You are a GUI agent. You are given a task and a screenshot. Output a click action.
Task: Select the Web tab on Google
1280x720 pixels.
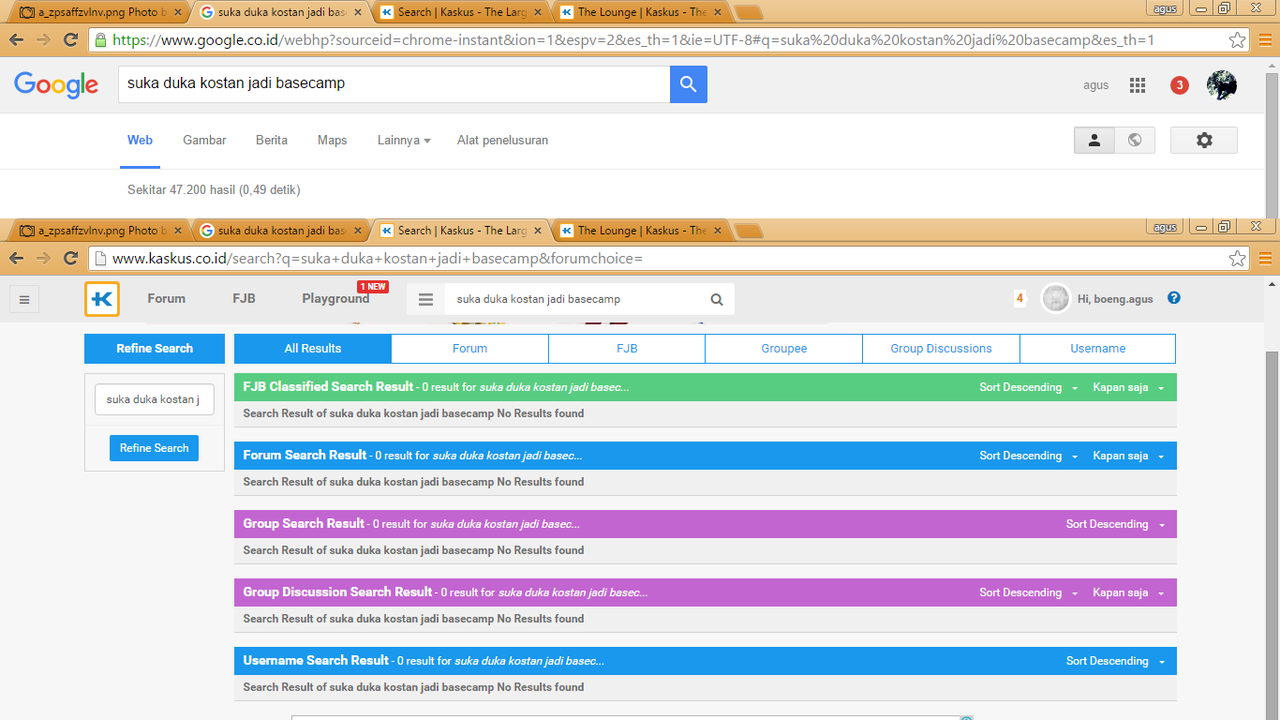tap(140, 140)
